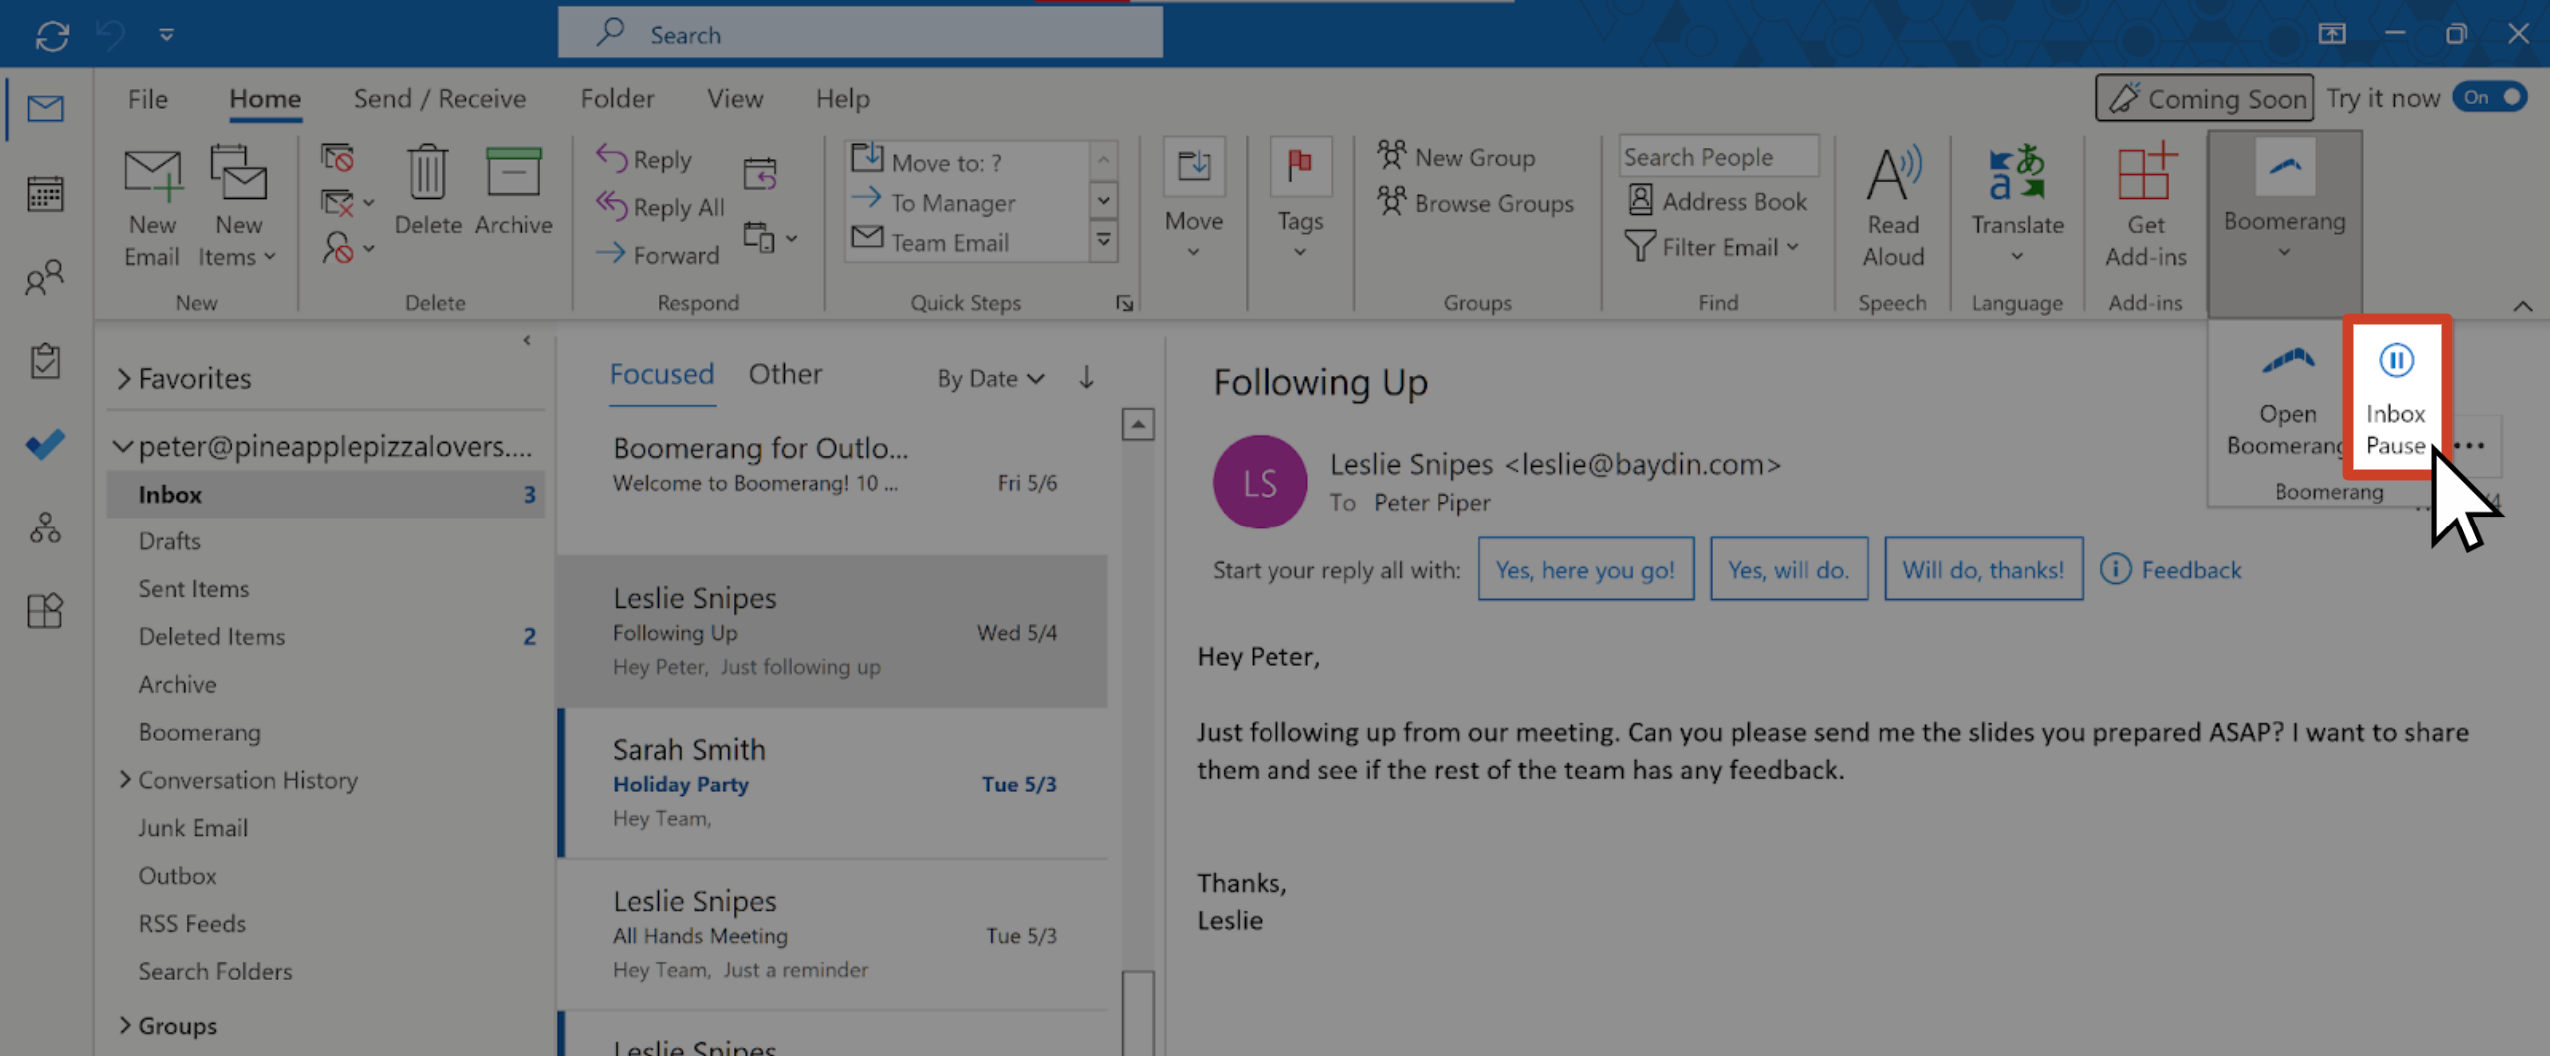Click New Group

coord(1455,157)
